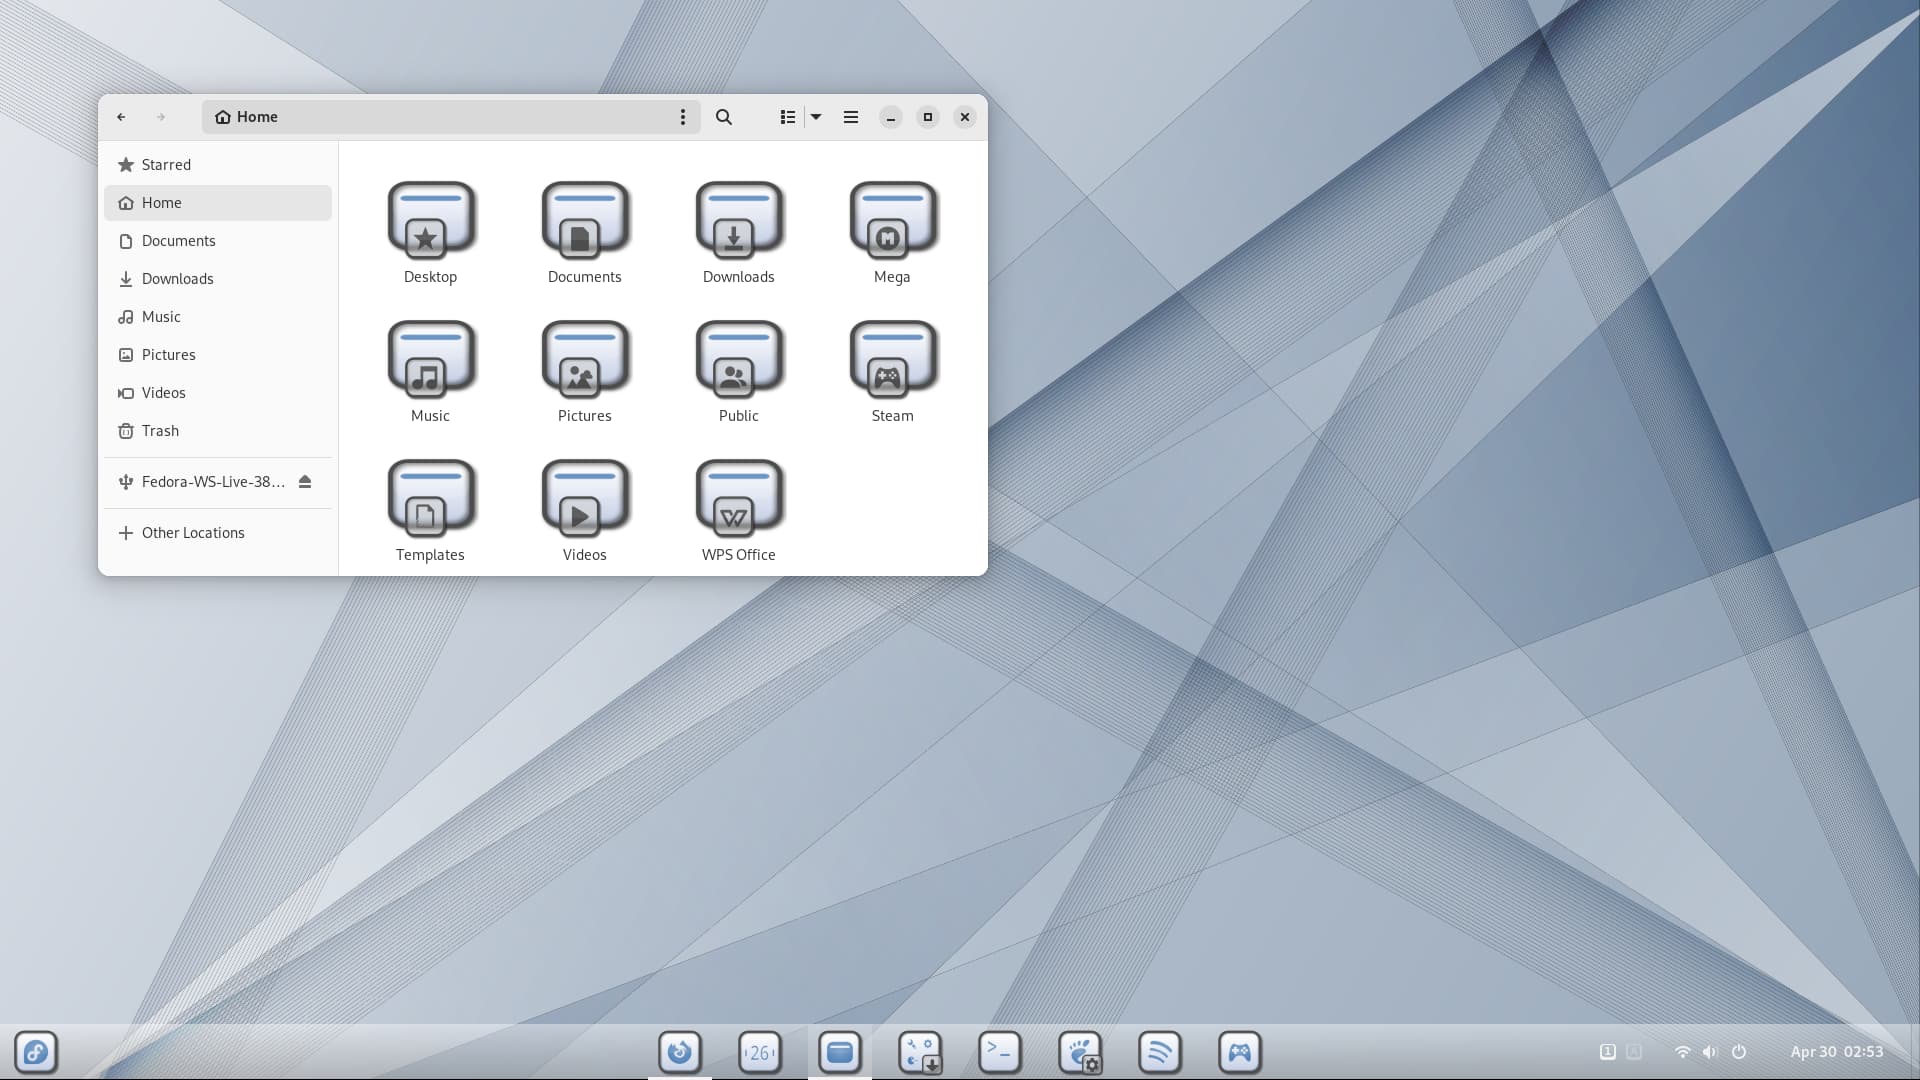Viewport: 1920px width, 1080px height.
Task: Expand Other Locations in sidebar
Action: [x=193, y=533]
